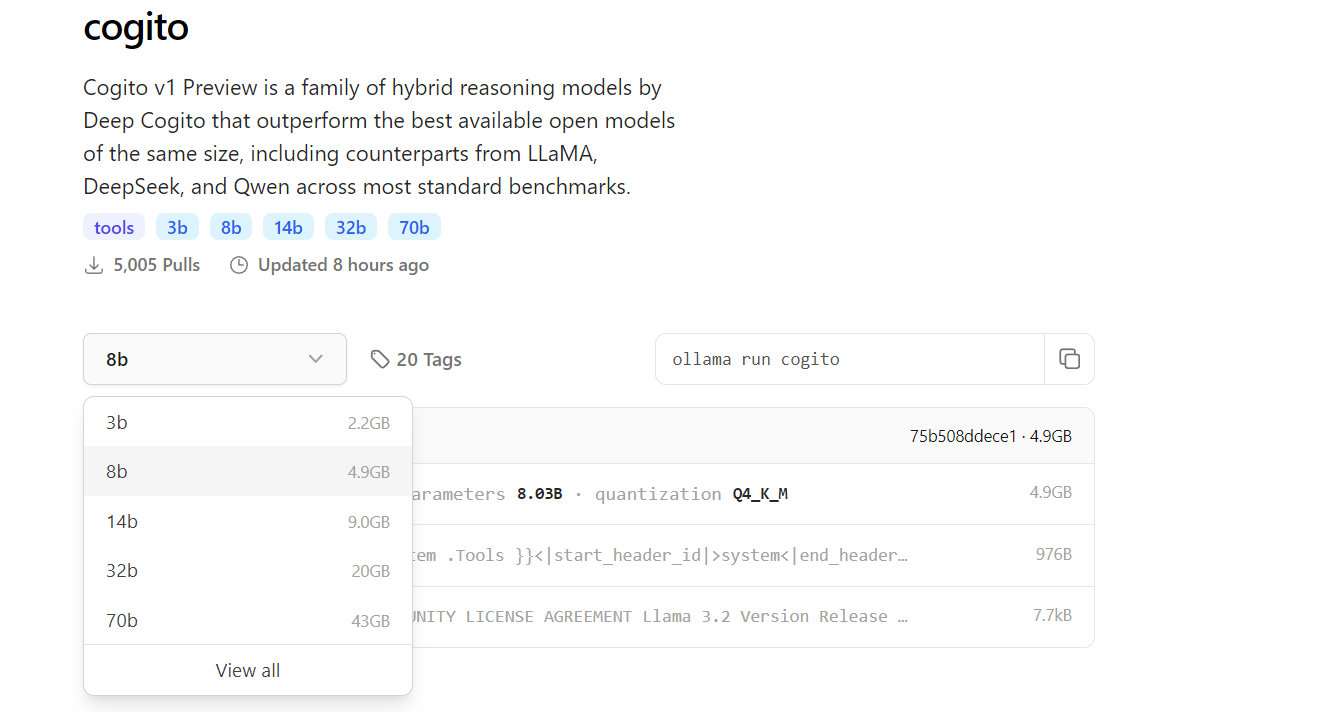1340x712 pixels.
Task: Select the 3b option in dropdown list
Action: (x=248, y=422)
